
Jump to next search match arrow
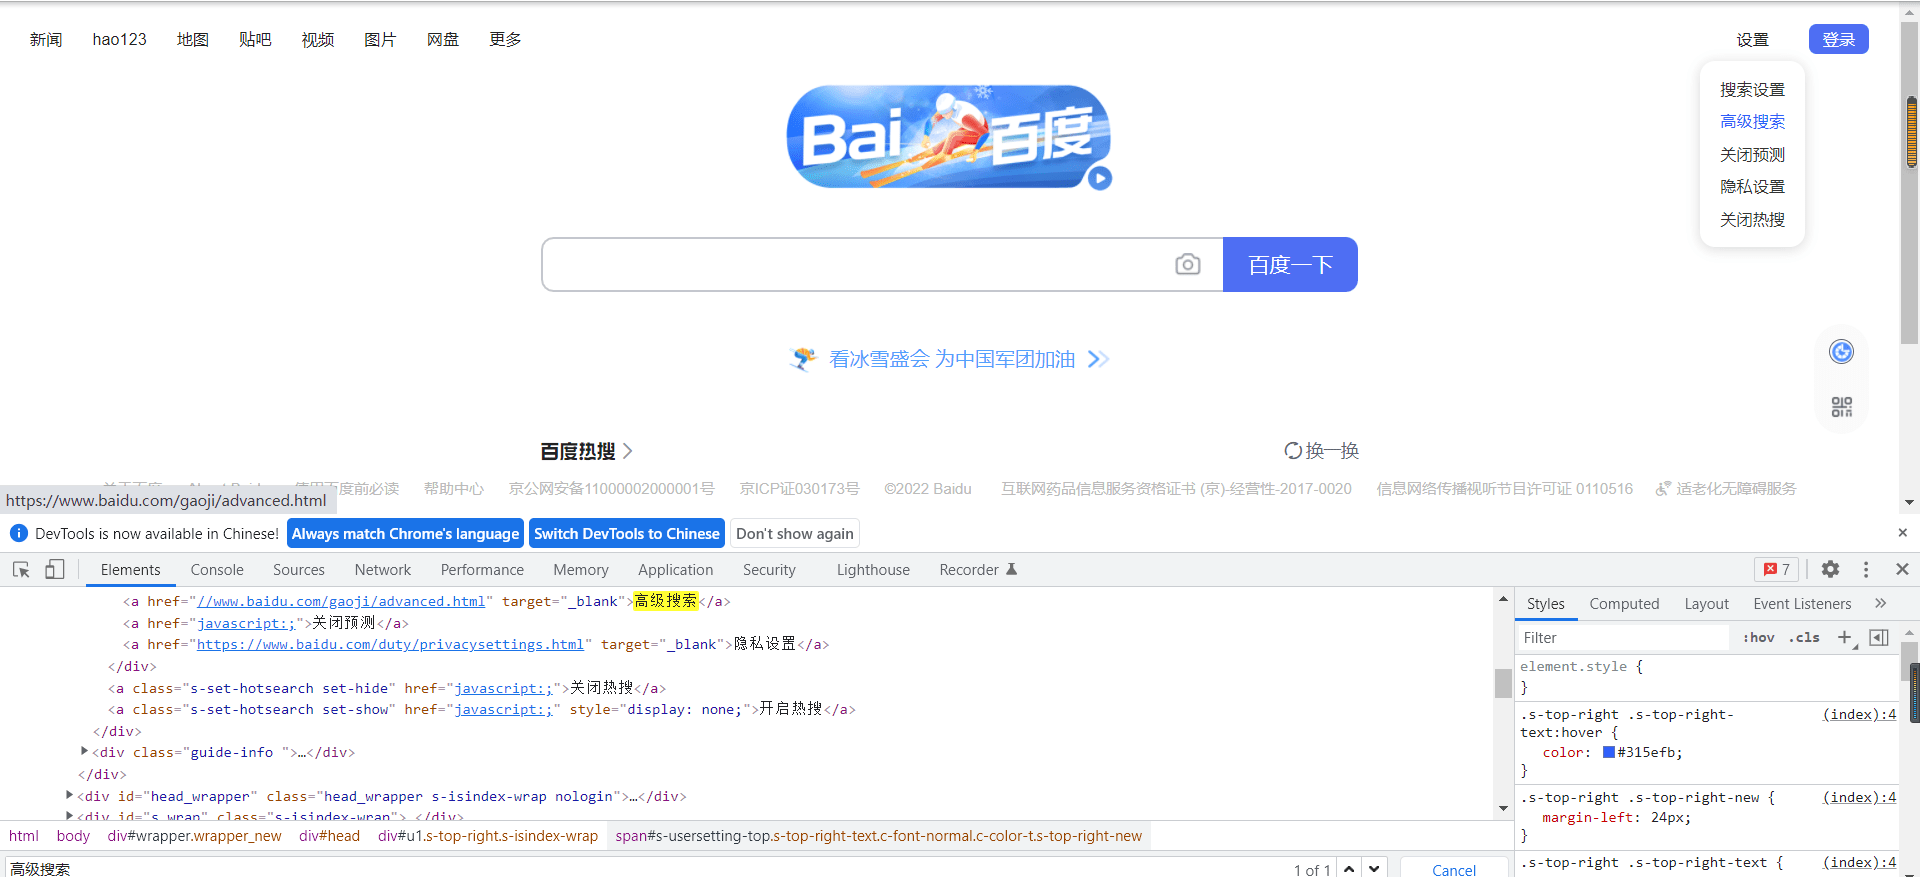pos(1375,869)
